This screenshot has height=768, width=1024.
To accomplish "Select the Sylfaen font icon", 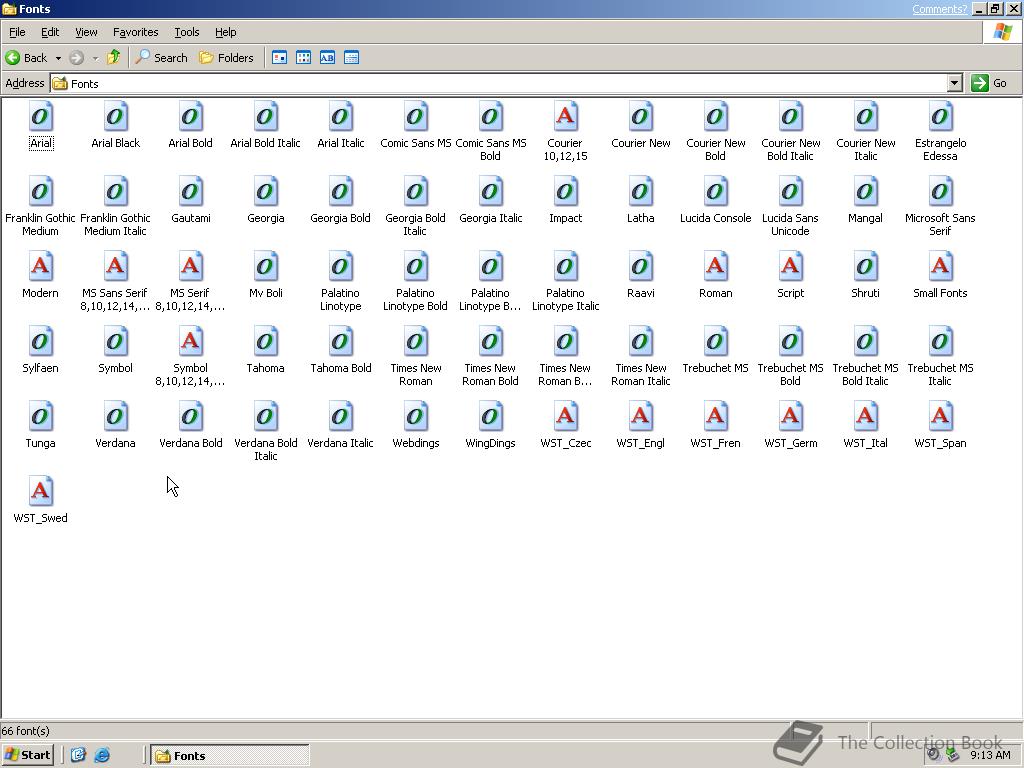I will pyautogui.click(x=40, y=342).
